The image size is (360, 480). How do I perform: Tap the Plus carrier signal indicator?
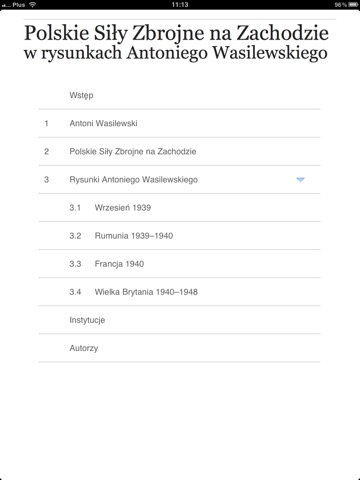tap(14, 5)
